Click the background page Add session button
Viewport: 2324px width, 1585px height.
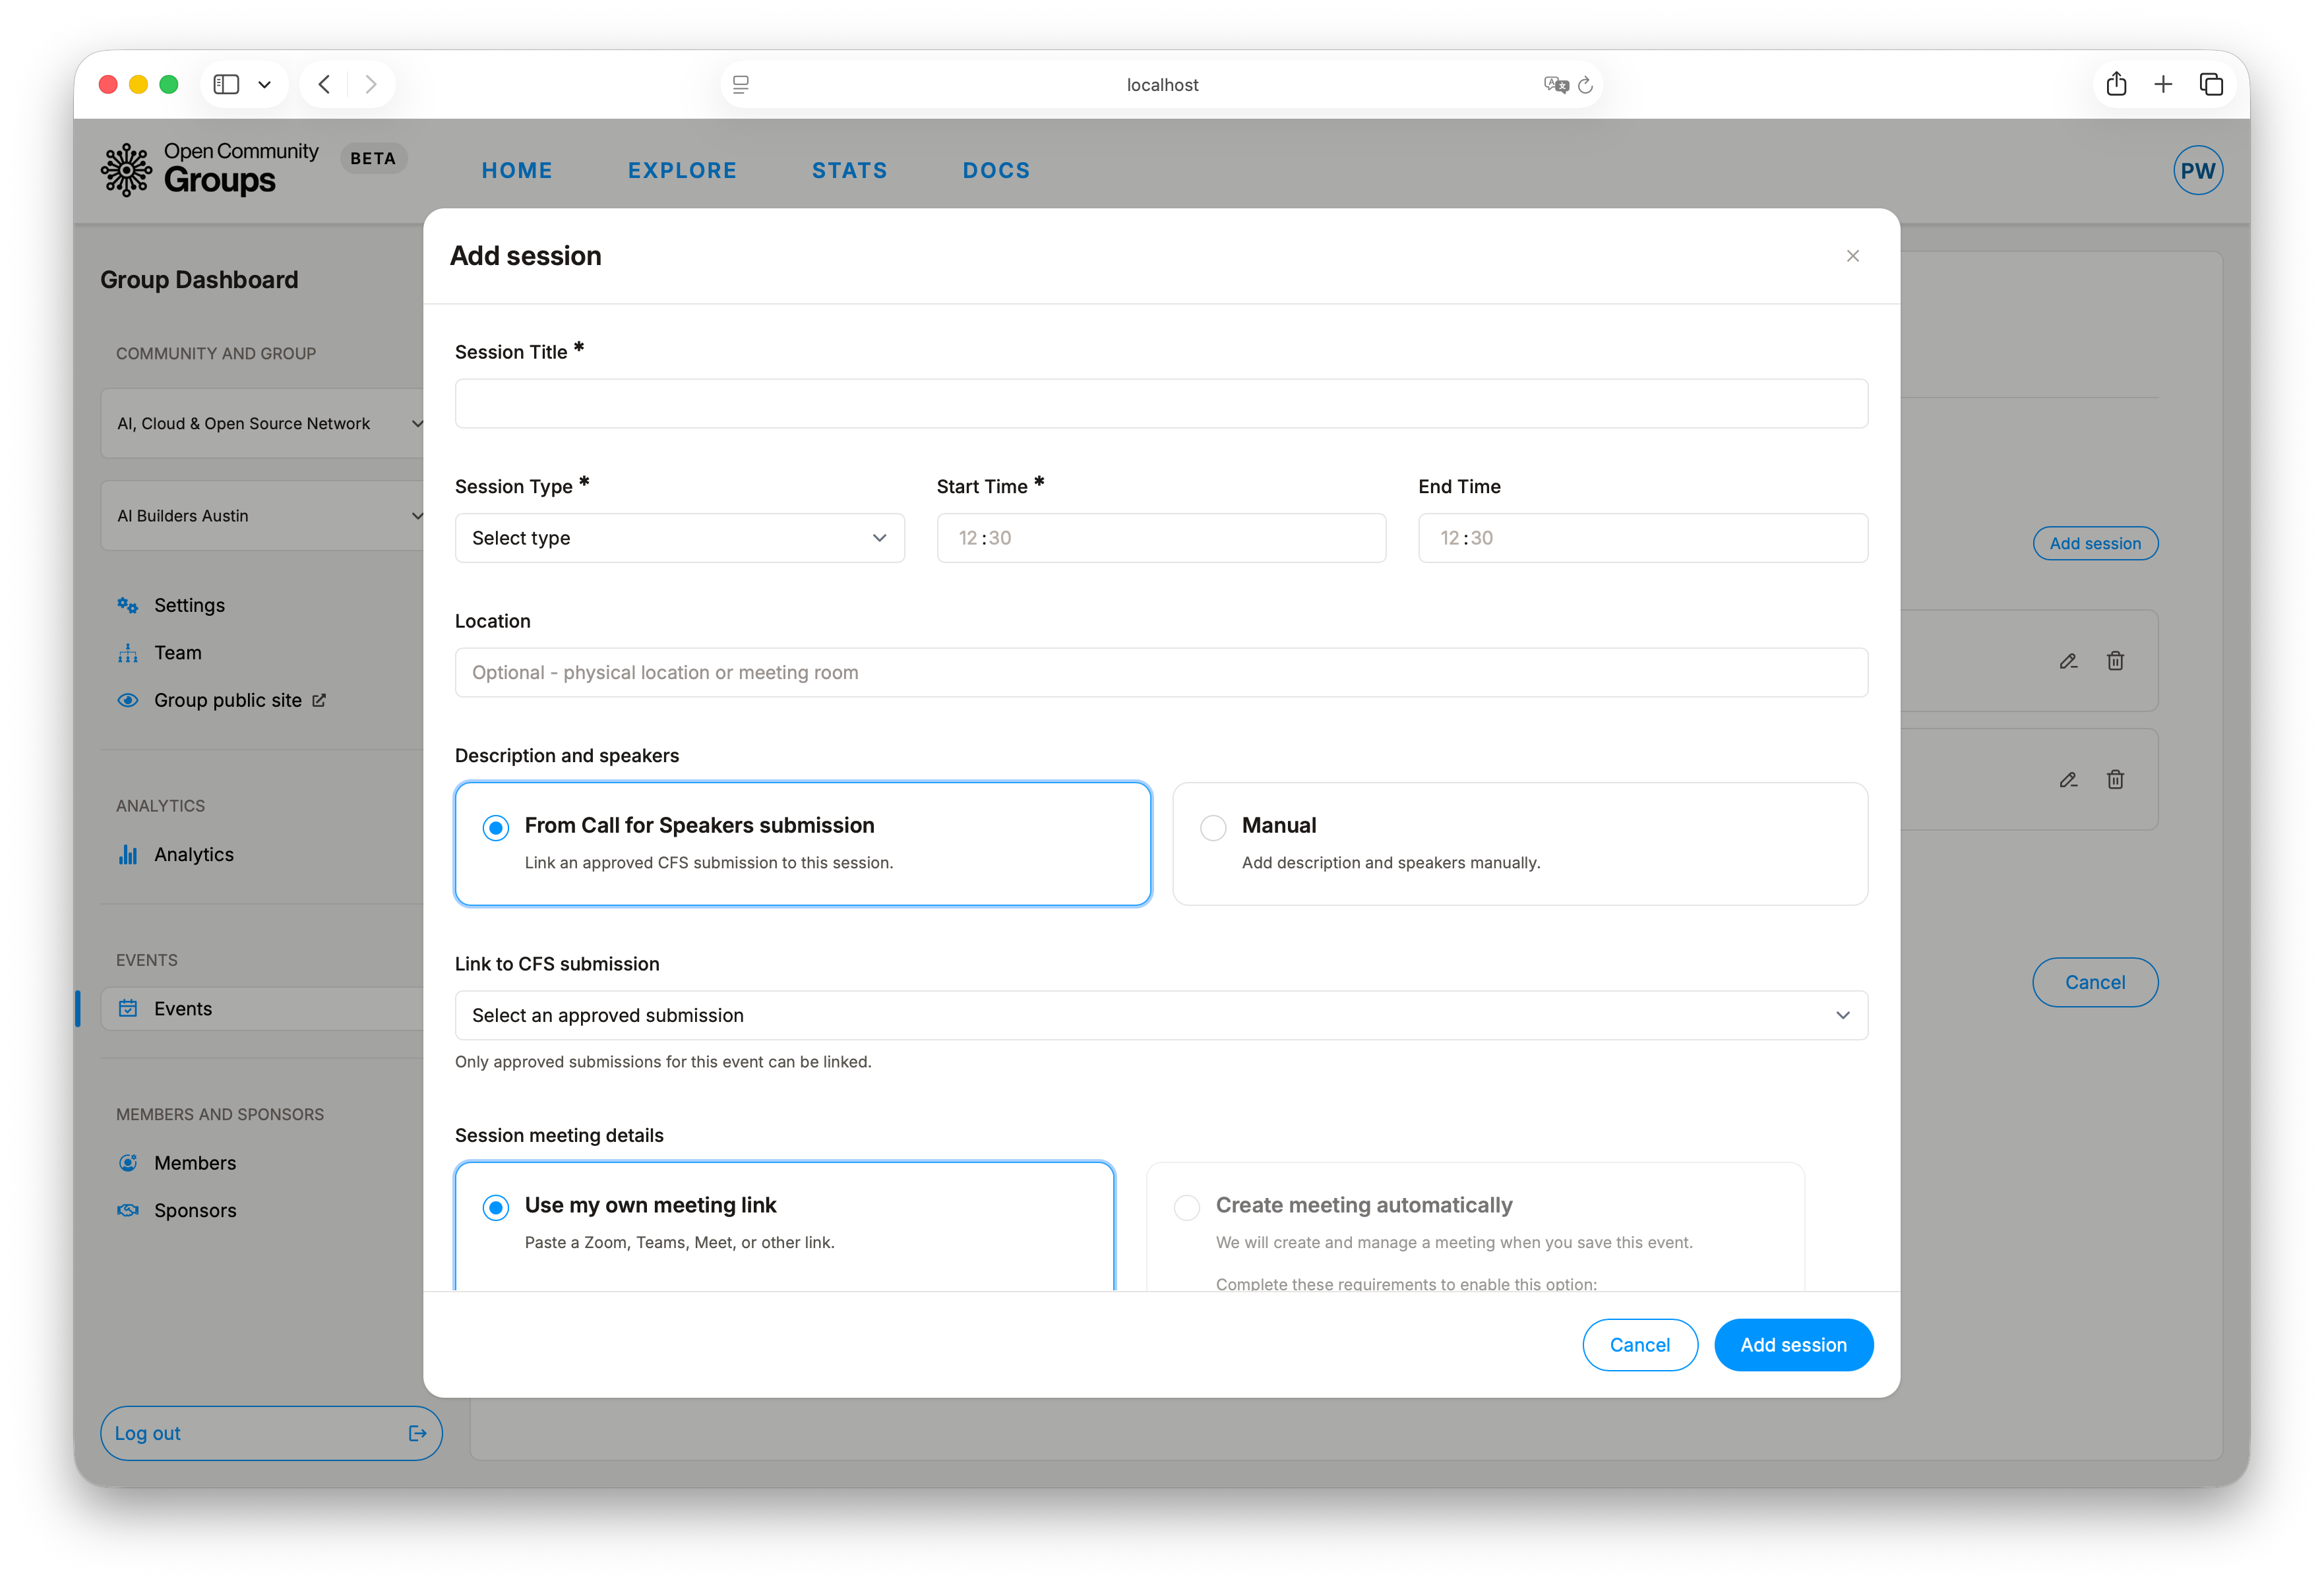[x=2095, y=543]
